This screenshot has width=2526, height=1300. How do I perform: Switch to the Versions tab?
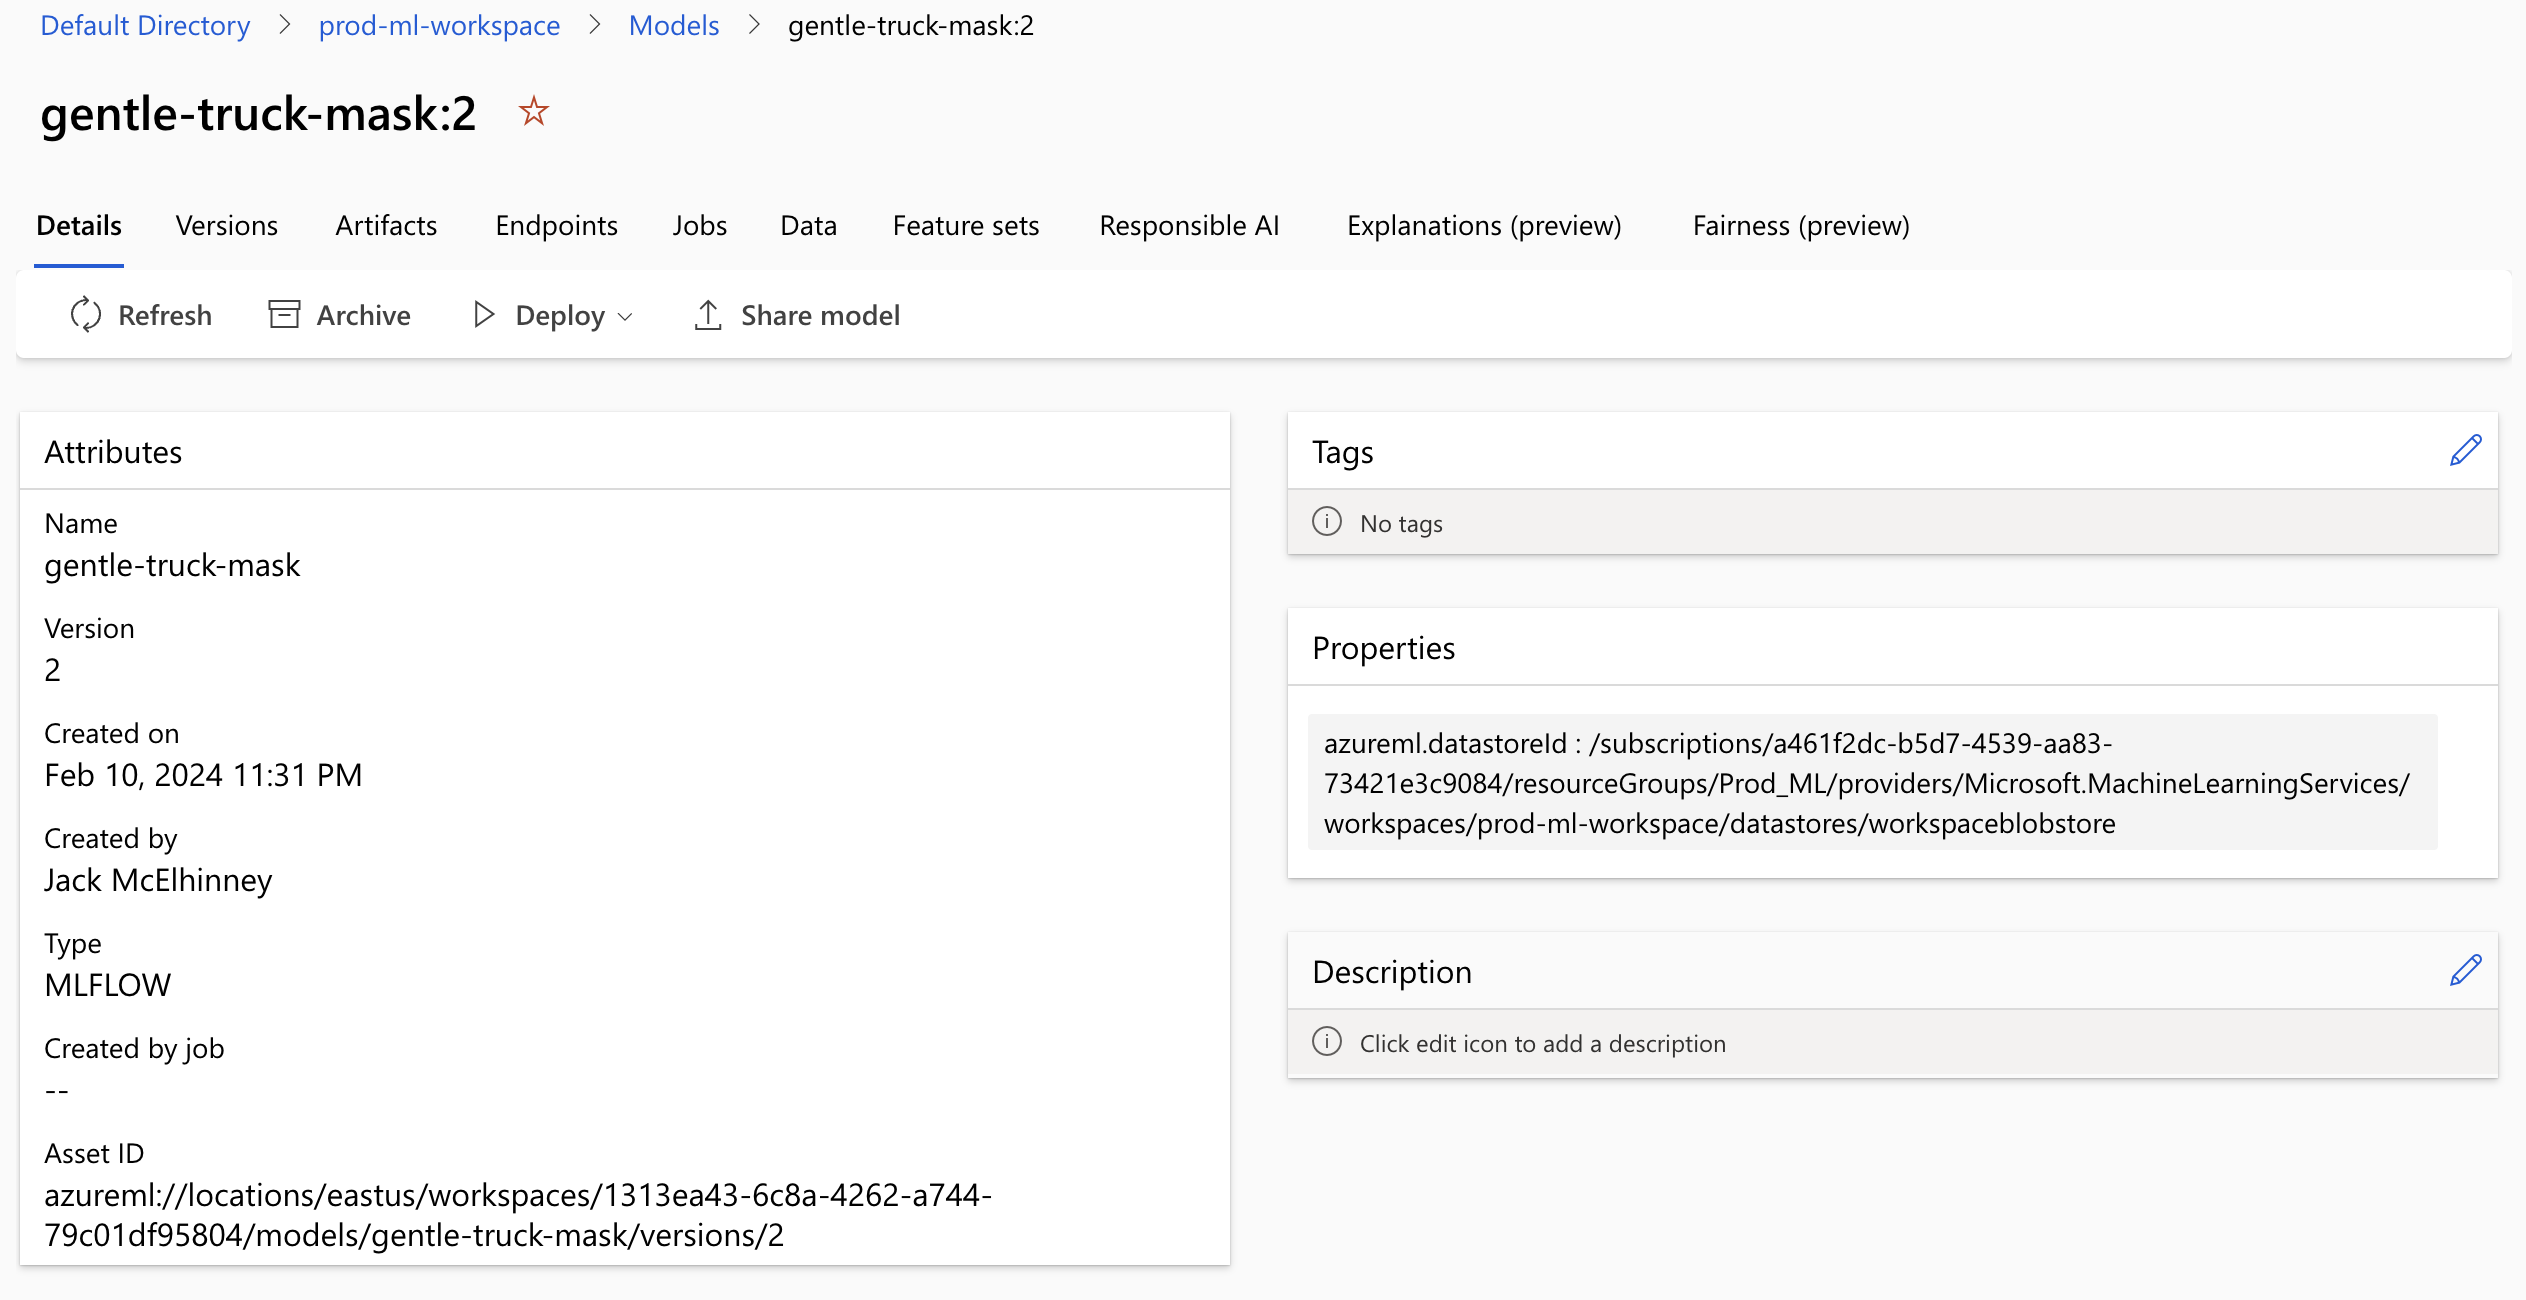227,226
